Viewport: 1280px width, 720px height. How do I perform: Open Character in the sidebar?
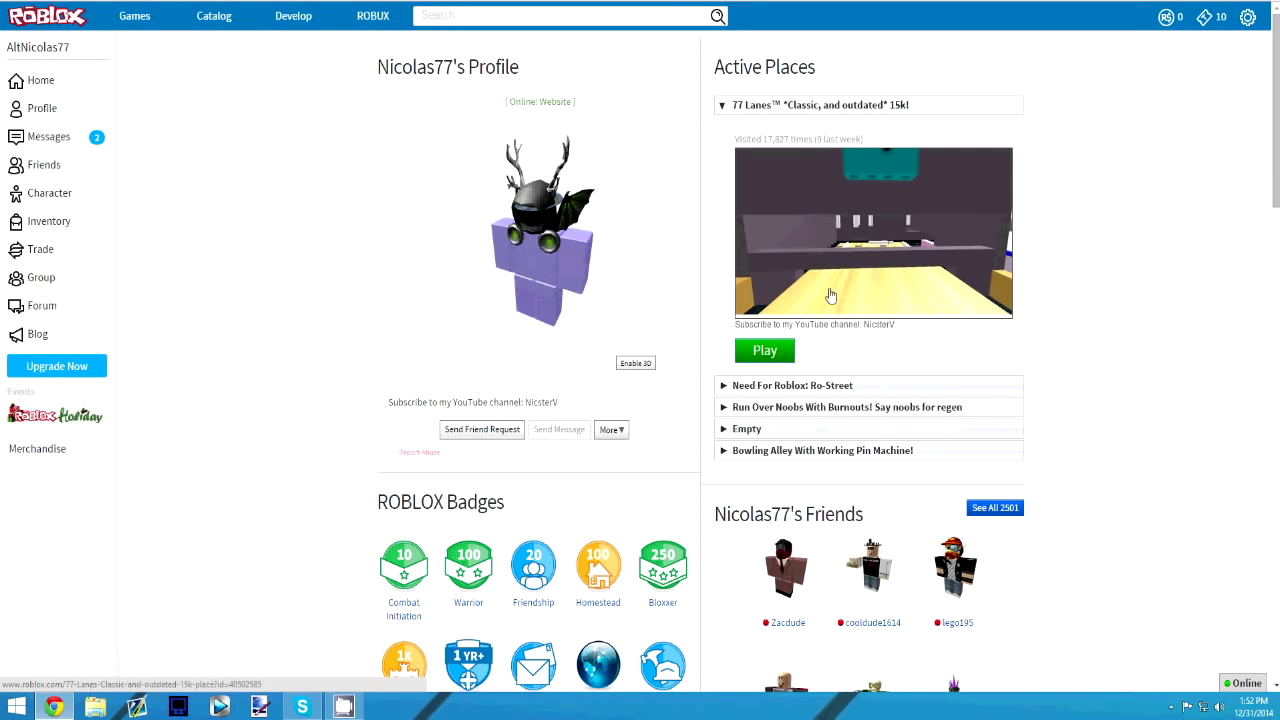[49, 193]
